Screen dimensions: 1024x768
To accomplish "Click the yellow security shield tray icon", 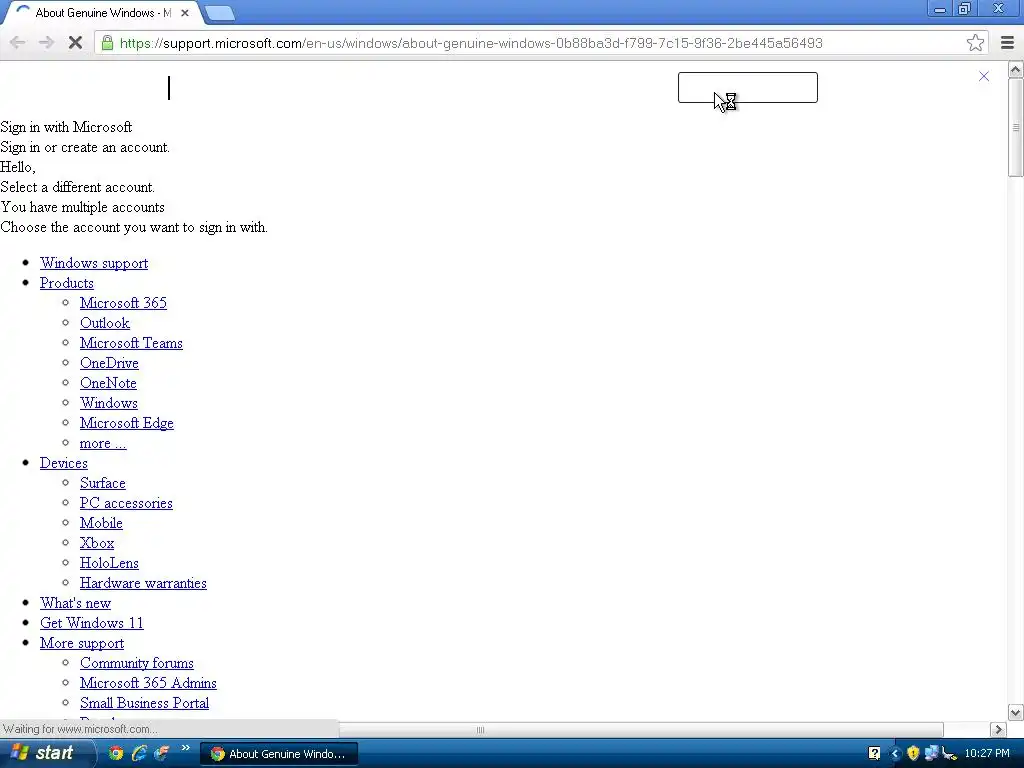I will pos(913,754).
